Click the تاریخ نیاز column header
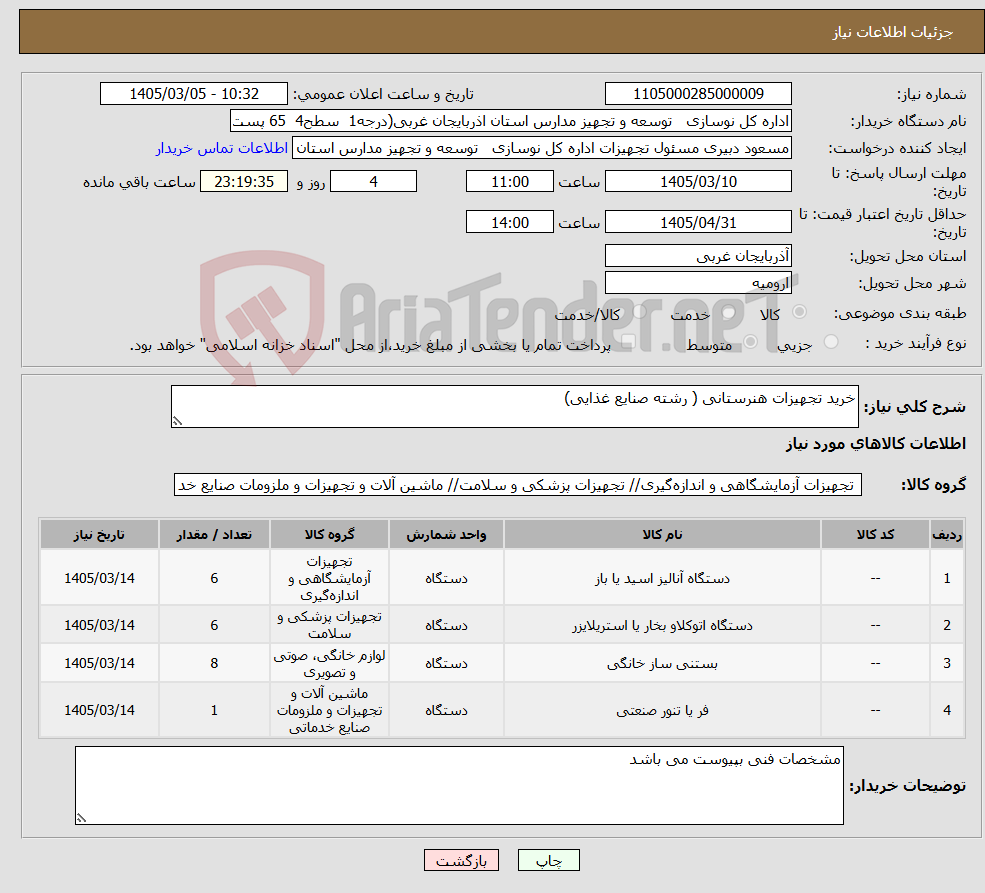Image resolution: width=985 pixels, height=893 pixels. (x=99, y=534)
